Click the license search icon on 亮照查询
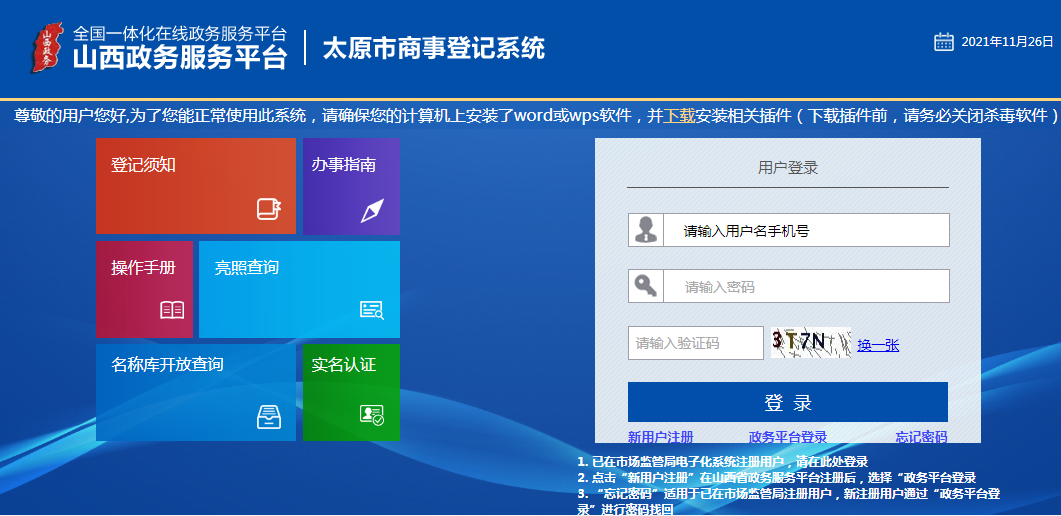Image resolution: width=1061 pixels, height=516 pixels. [x=372, y=310]
